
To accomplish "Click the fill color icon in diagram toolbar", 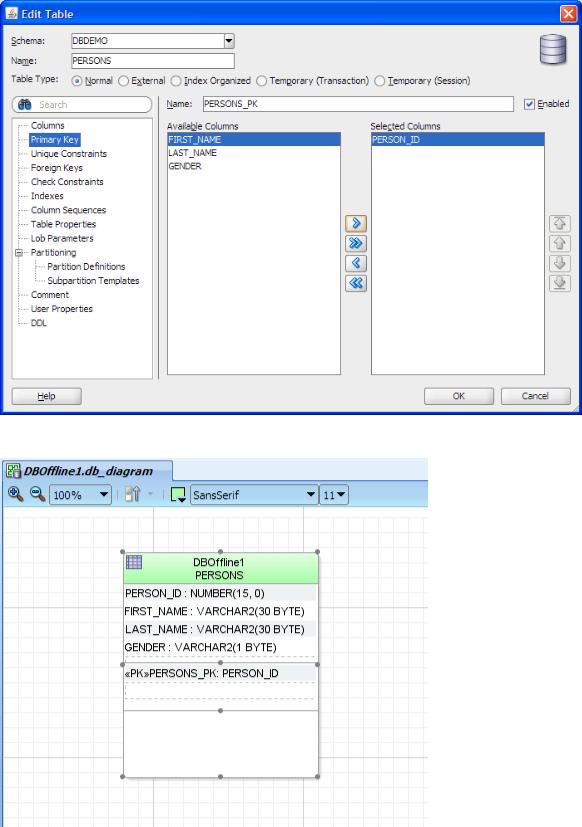I will coord(178,495).
